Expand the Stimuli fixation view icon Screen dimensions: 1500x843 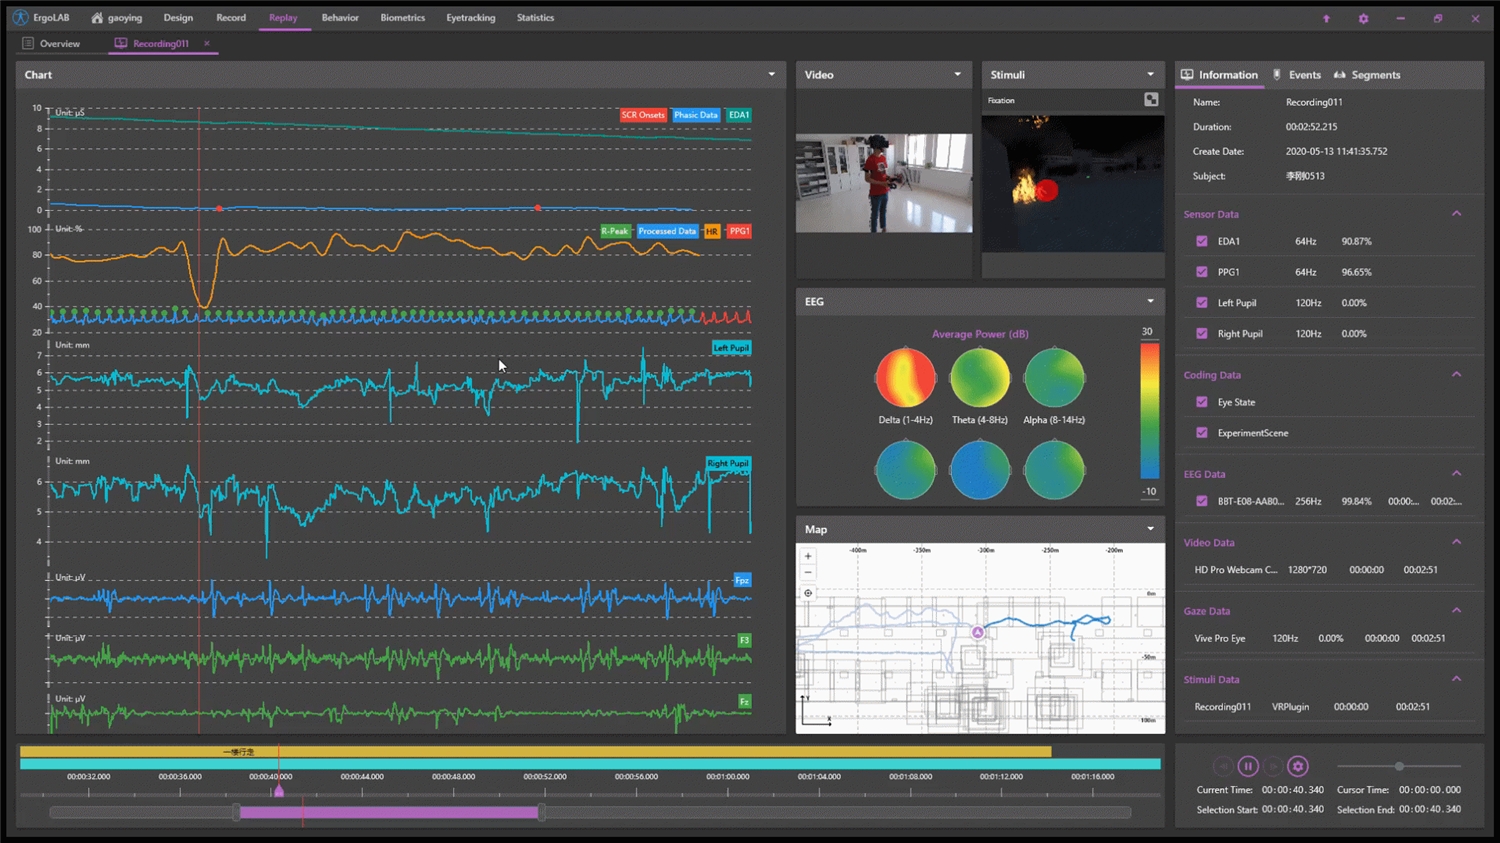click(x=1151, y=100)
